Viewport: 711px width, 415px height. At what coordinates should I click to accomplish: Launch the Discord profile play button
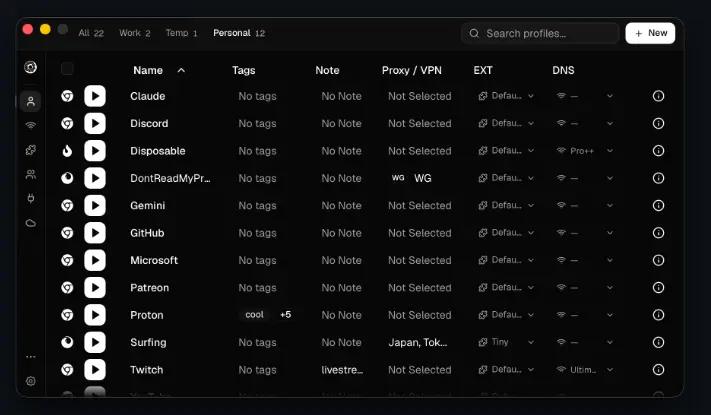[95, 123]
